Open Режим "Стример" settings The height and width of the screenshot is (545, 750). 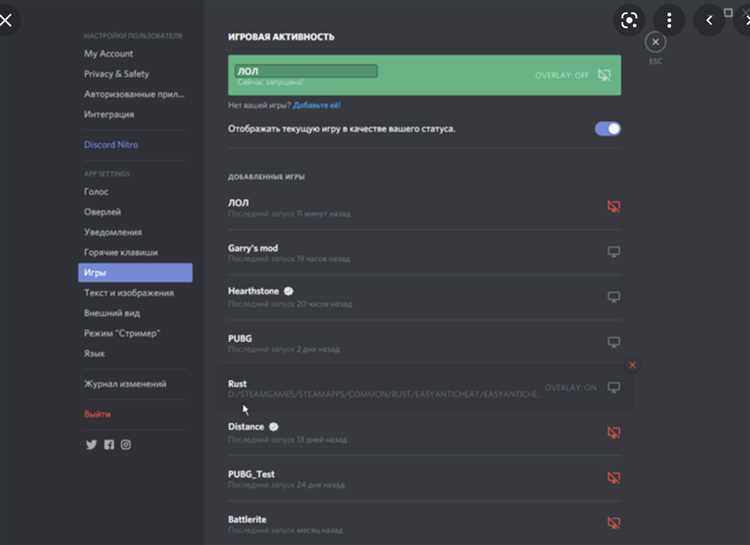point(122,333)
